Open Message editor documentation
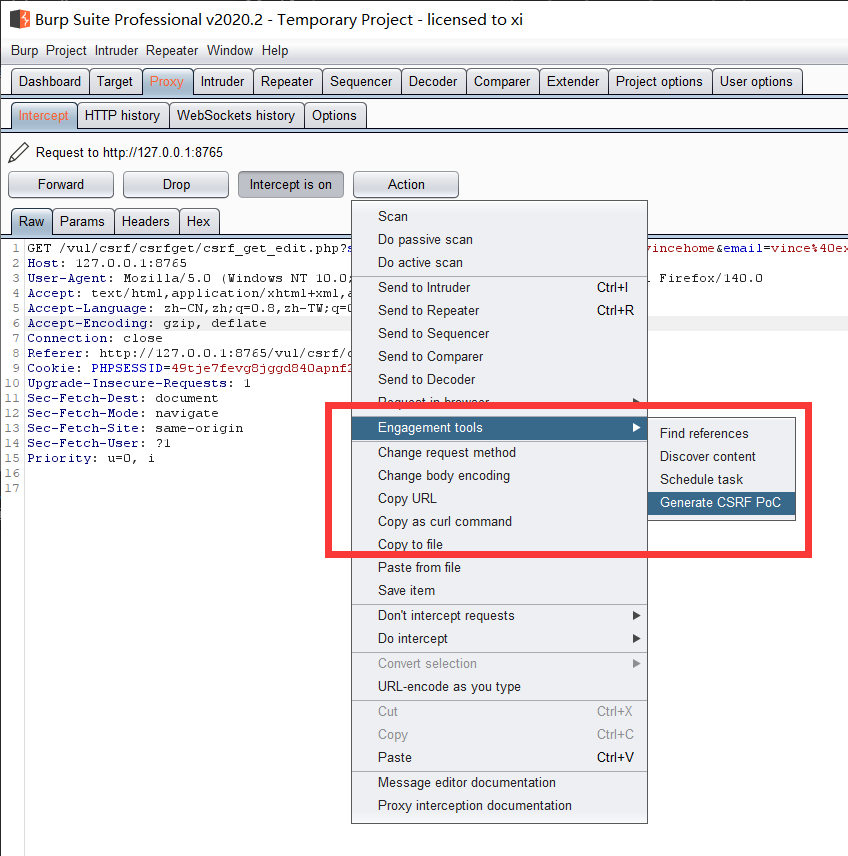Screen dimensions: 848x856 click(x=499, y=782)
